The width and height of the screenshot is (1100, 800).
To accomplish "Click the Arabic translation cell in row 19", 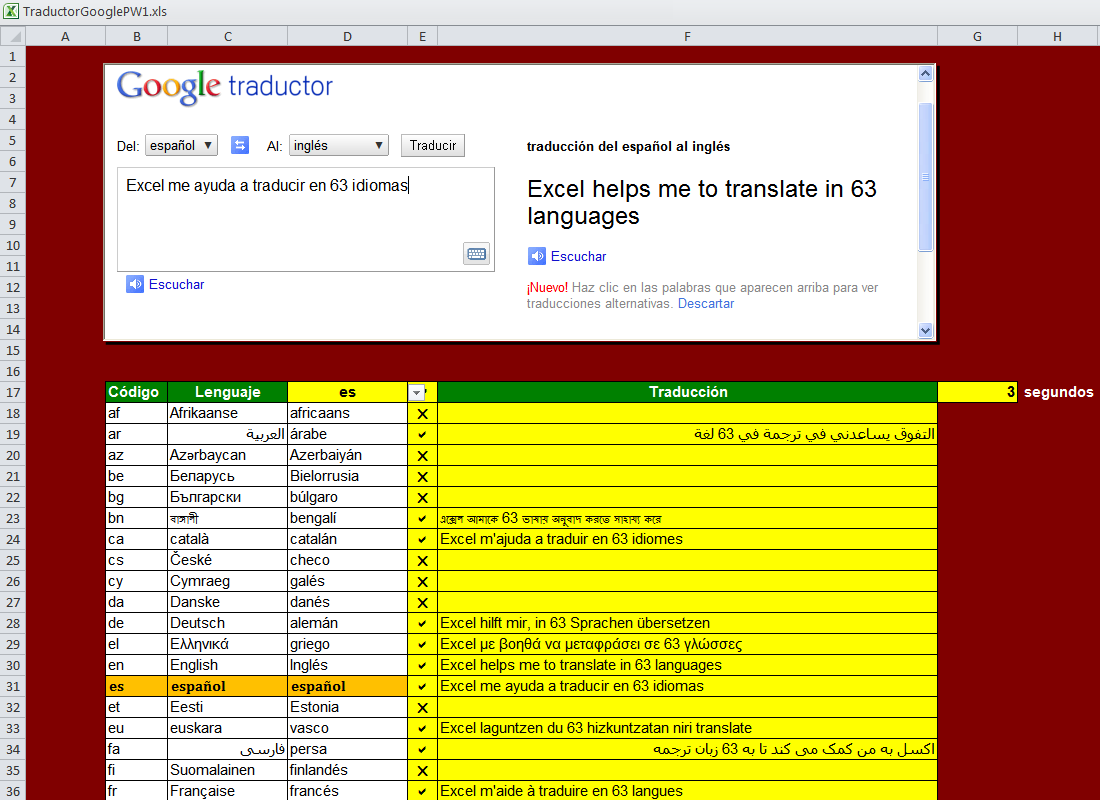I will coord(688,434).
